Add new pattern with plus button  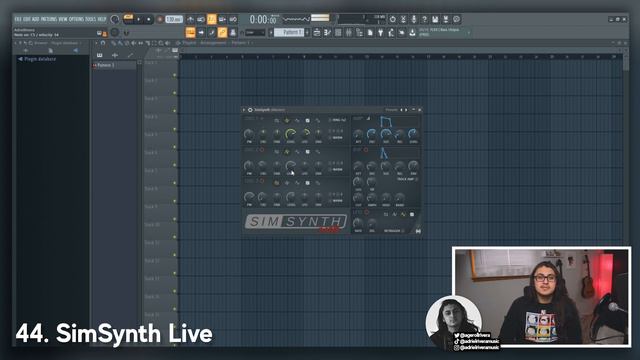(x=307, y=32)
